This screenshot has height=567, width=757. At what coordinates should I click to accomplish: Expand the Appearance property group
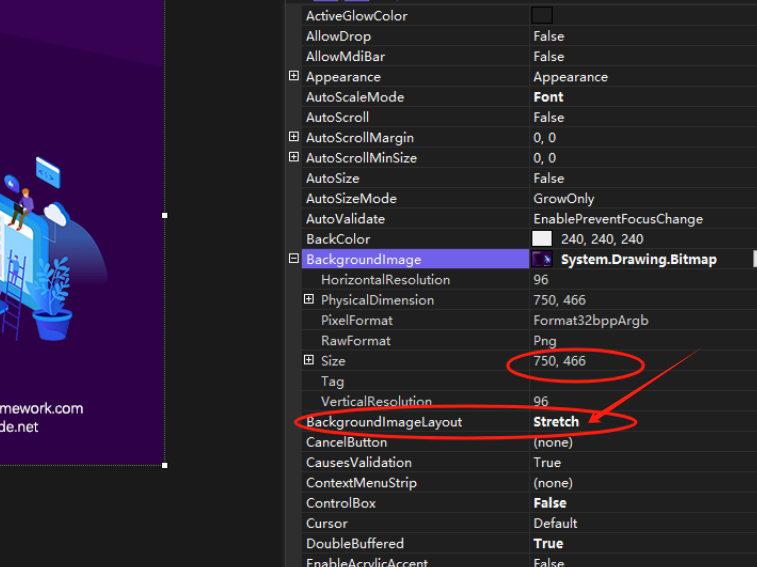tap(294, 76)
